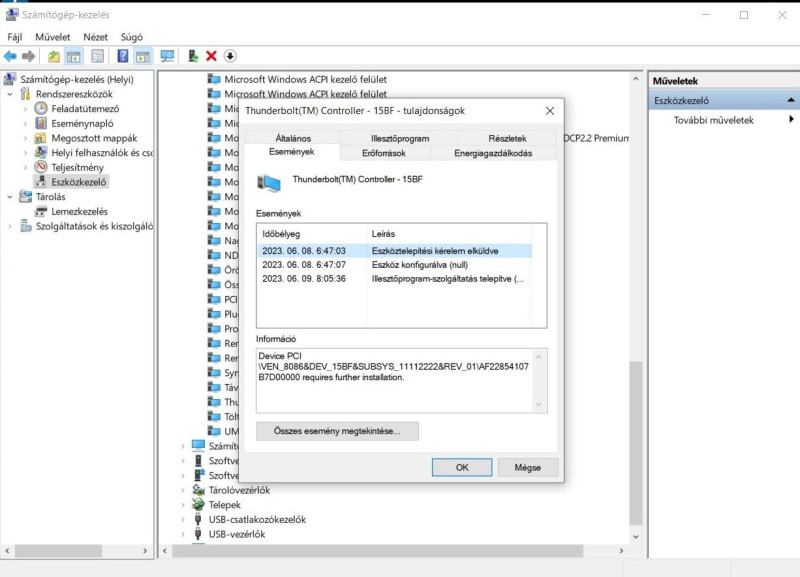Open Help with the blue question mark icon
Screen dimensions: 800x577
point(122,56)
